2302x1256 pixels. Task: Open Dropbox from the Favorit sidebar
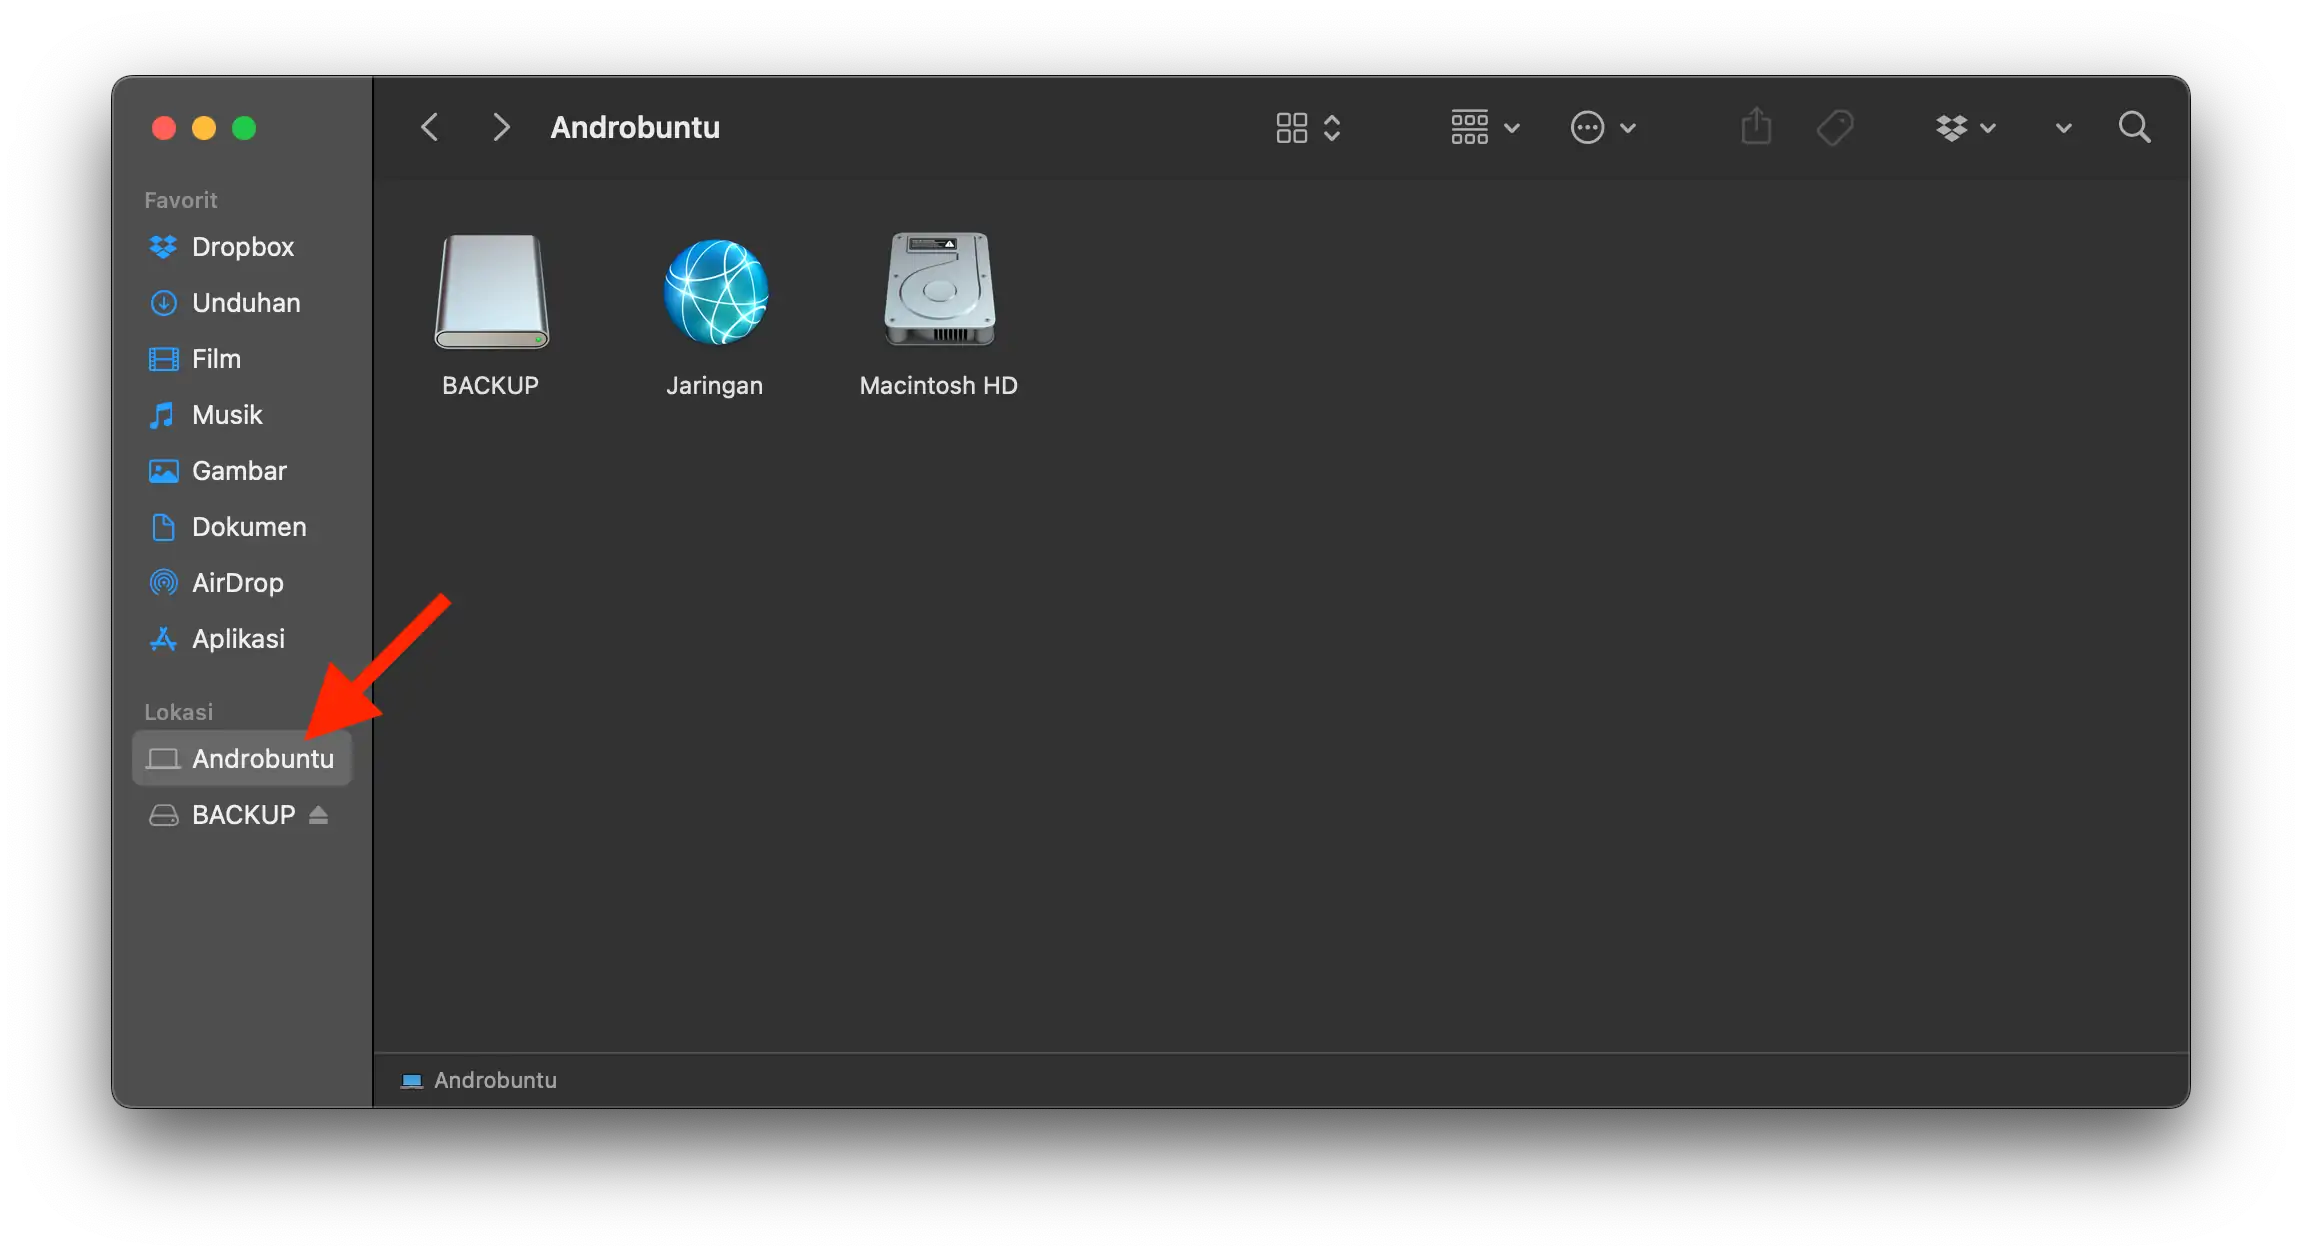(242, 247)
